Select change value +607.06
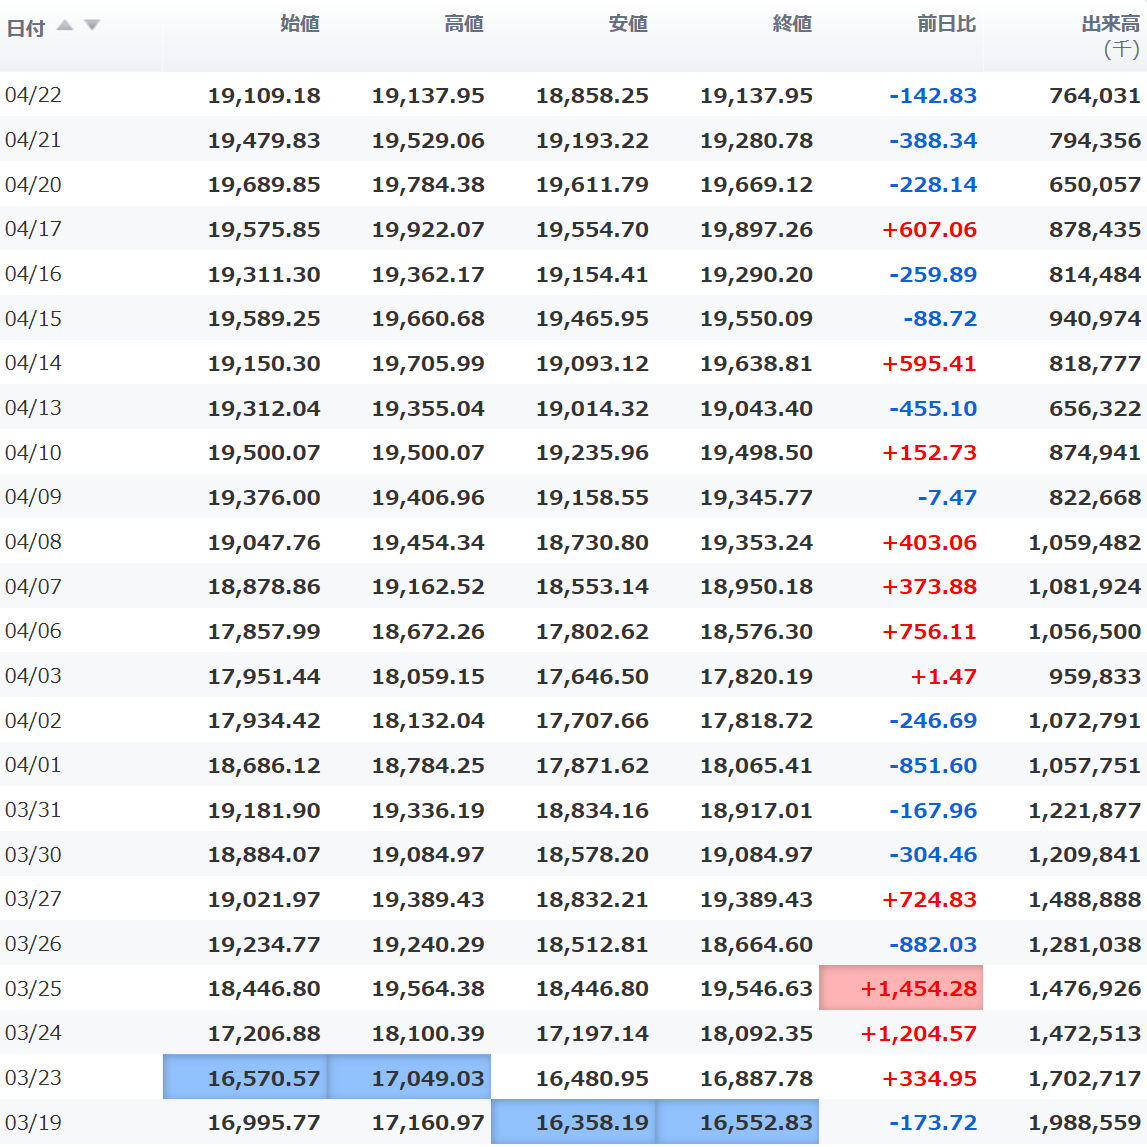 coord(930,230)
